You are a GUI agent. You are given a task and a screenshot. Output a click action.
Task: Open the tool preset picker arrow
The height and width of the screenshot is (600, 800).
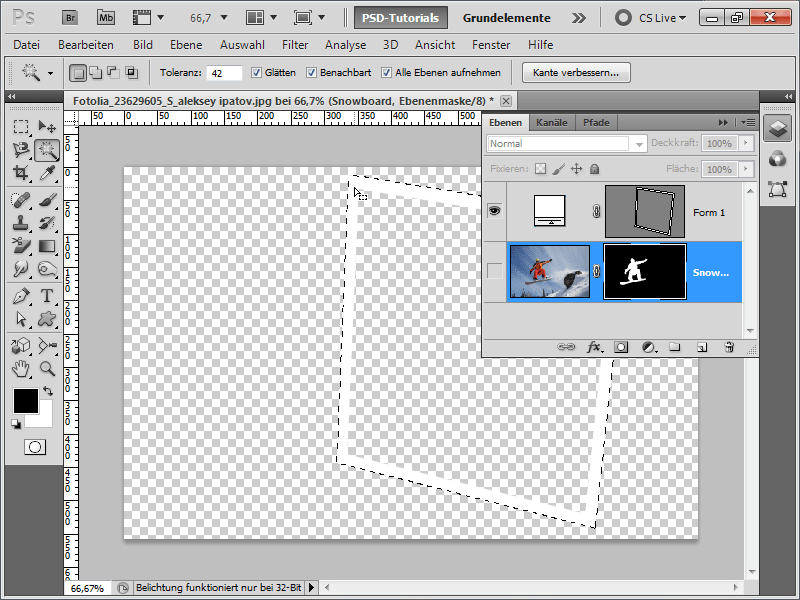click(50, 73)
